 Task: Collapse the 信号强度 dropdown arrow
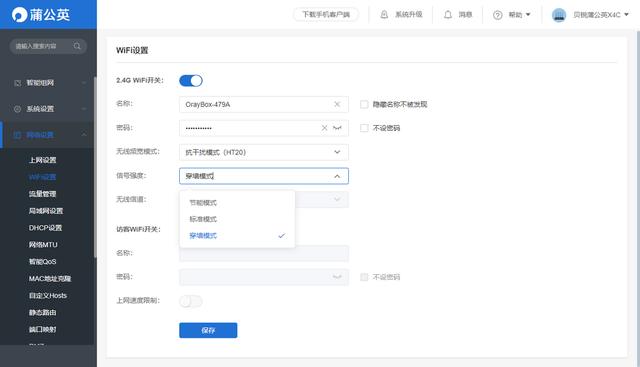(337, 176)
